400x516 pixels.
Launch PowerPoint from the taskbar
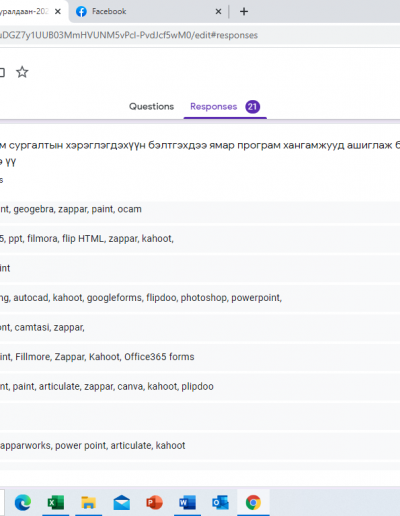154,503
